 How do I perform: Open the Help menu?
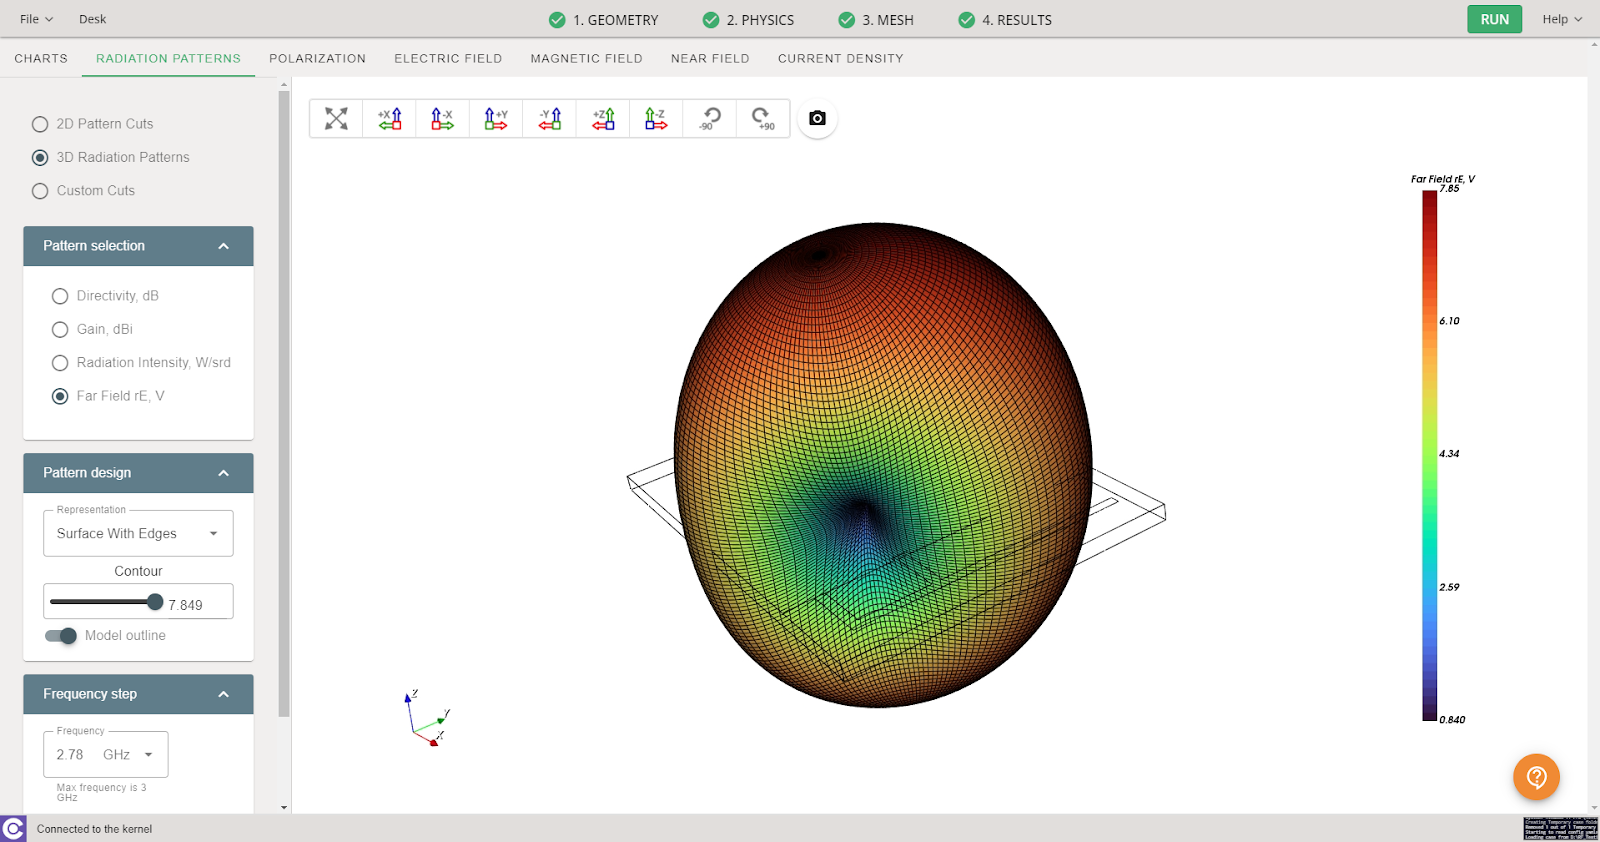(x=1562, y=19)
